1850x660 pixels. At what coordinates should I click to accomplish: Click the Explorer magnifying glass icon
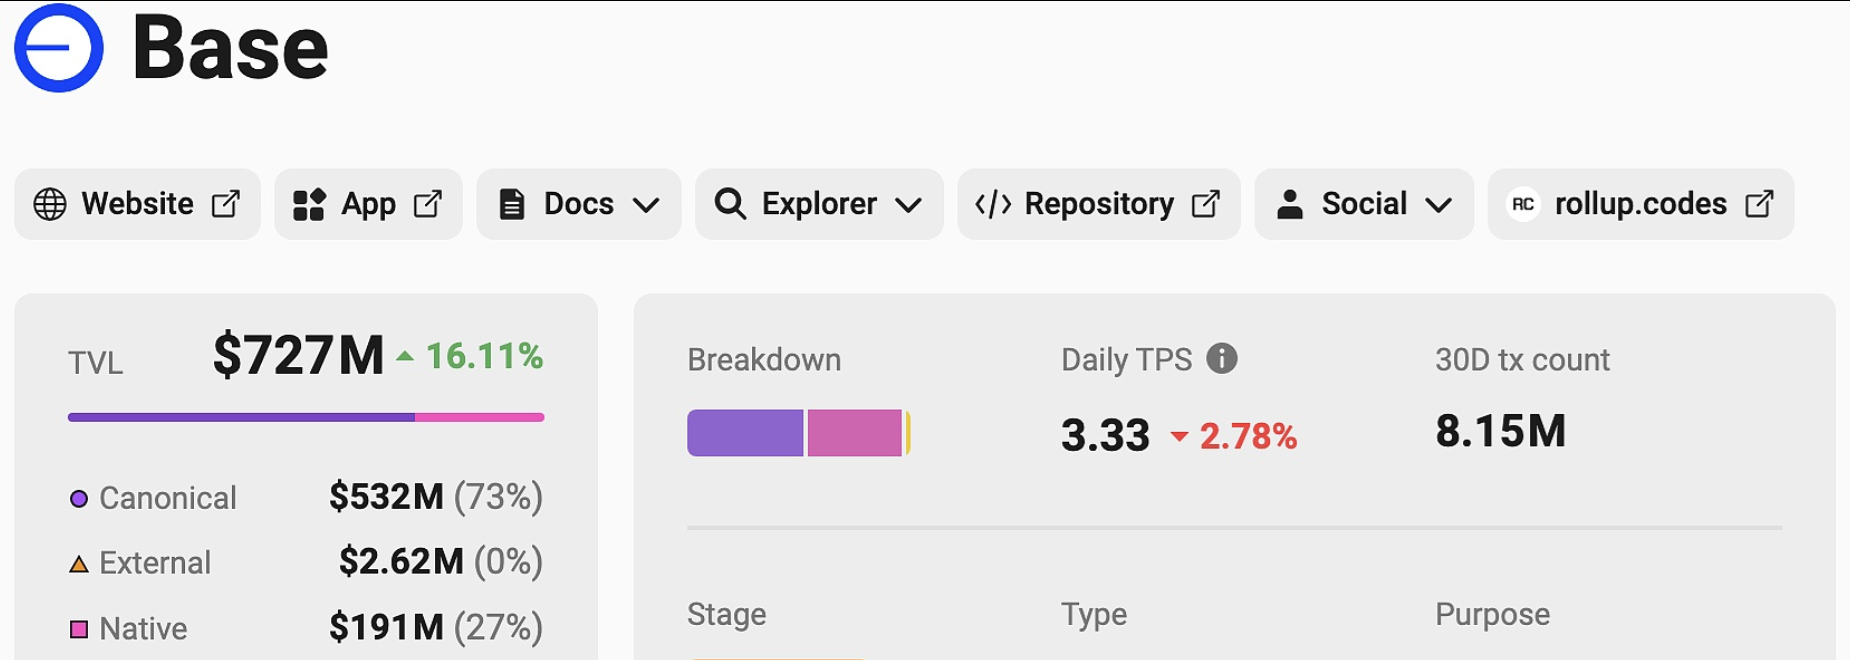click(x=730, y=204)
